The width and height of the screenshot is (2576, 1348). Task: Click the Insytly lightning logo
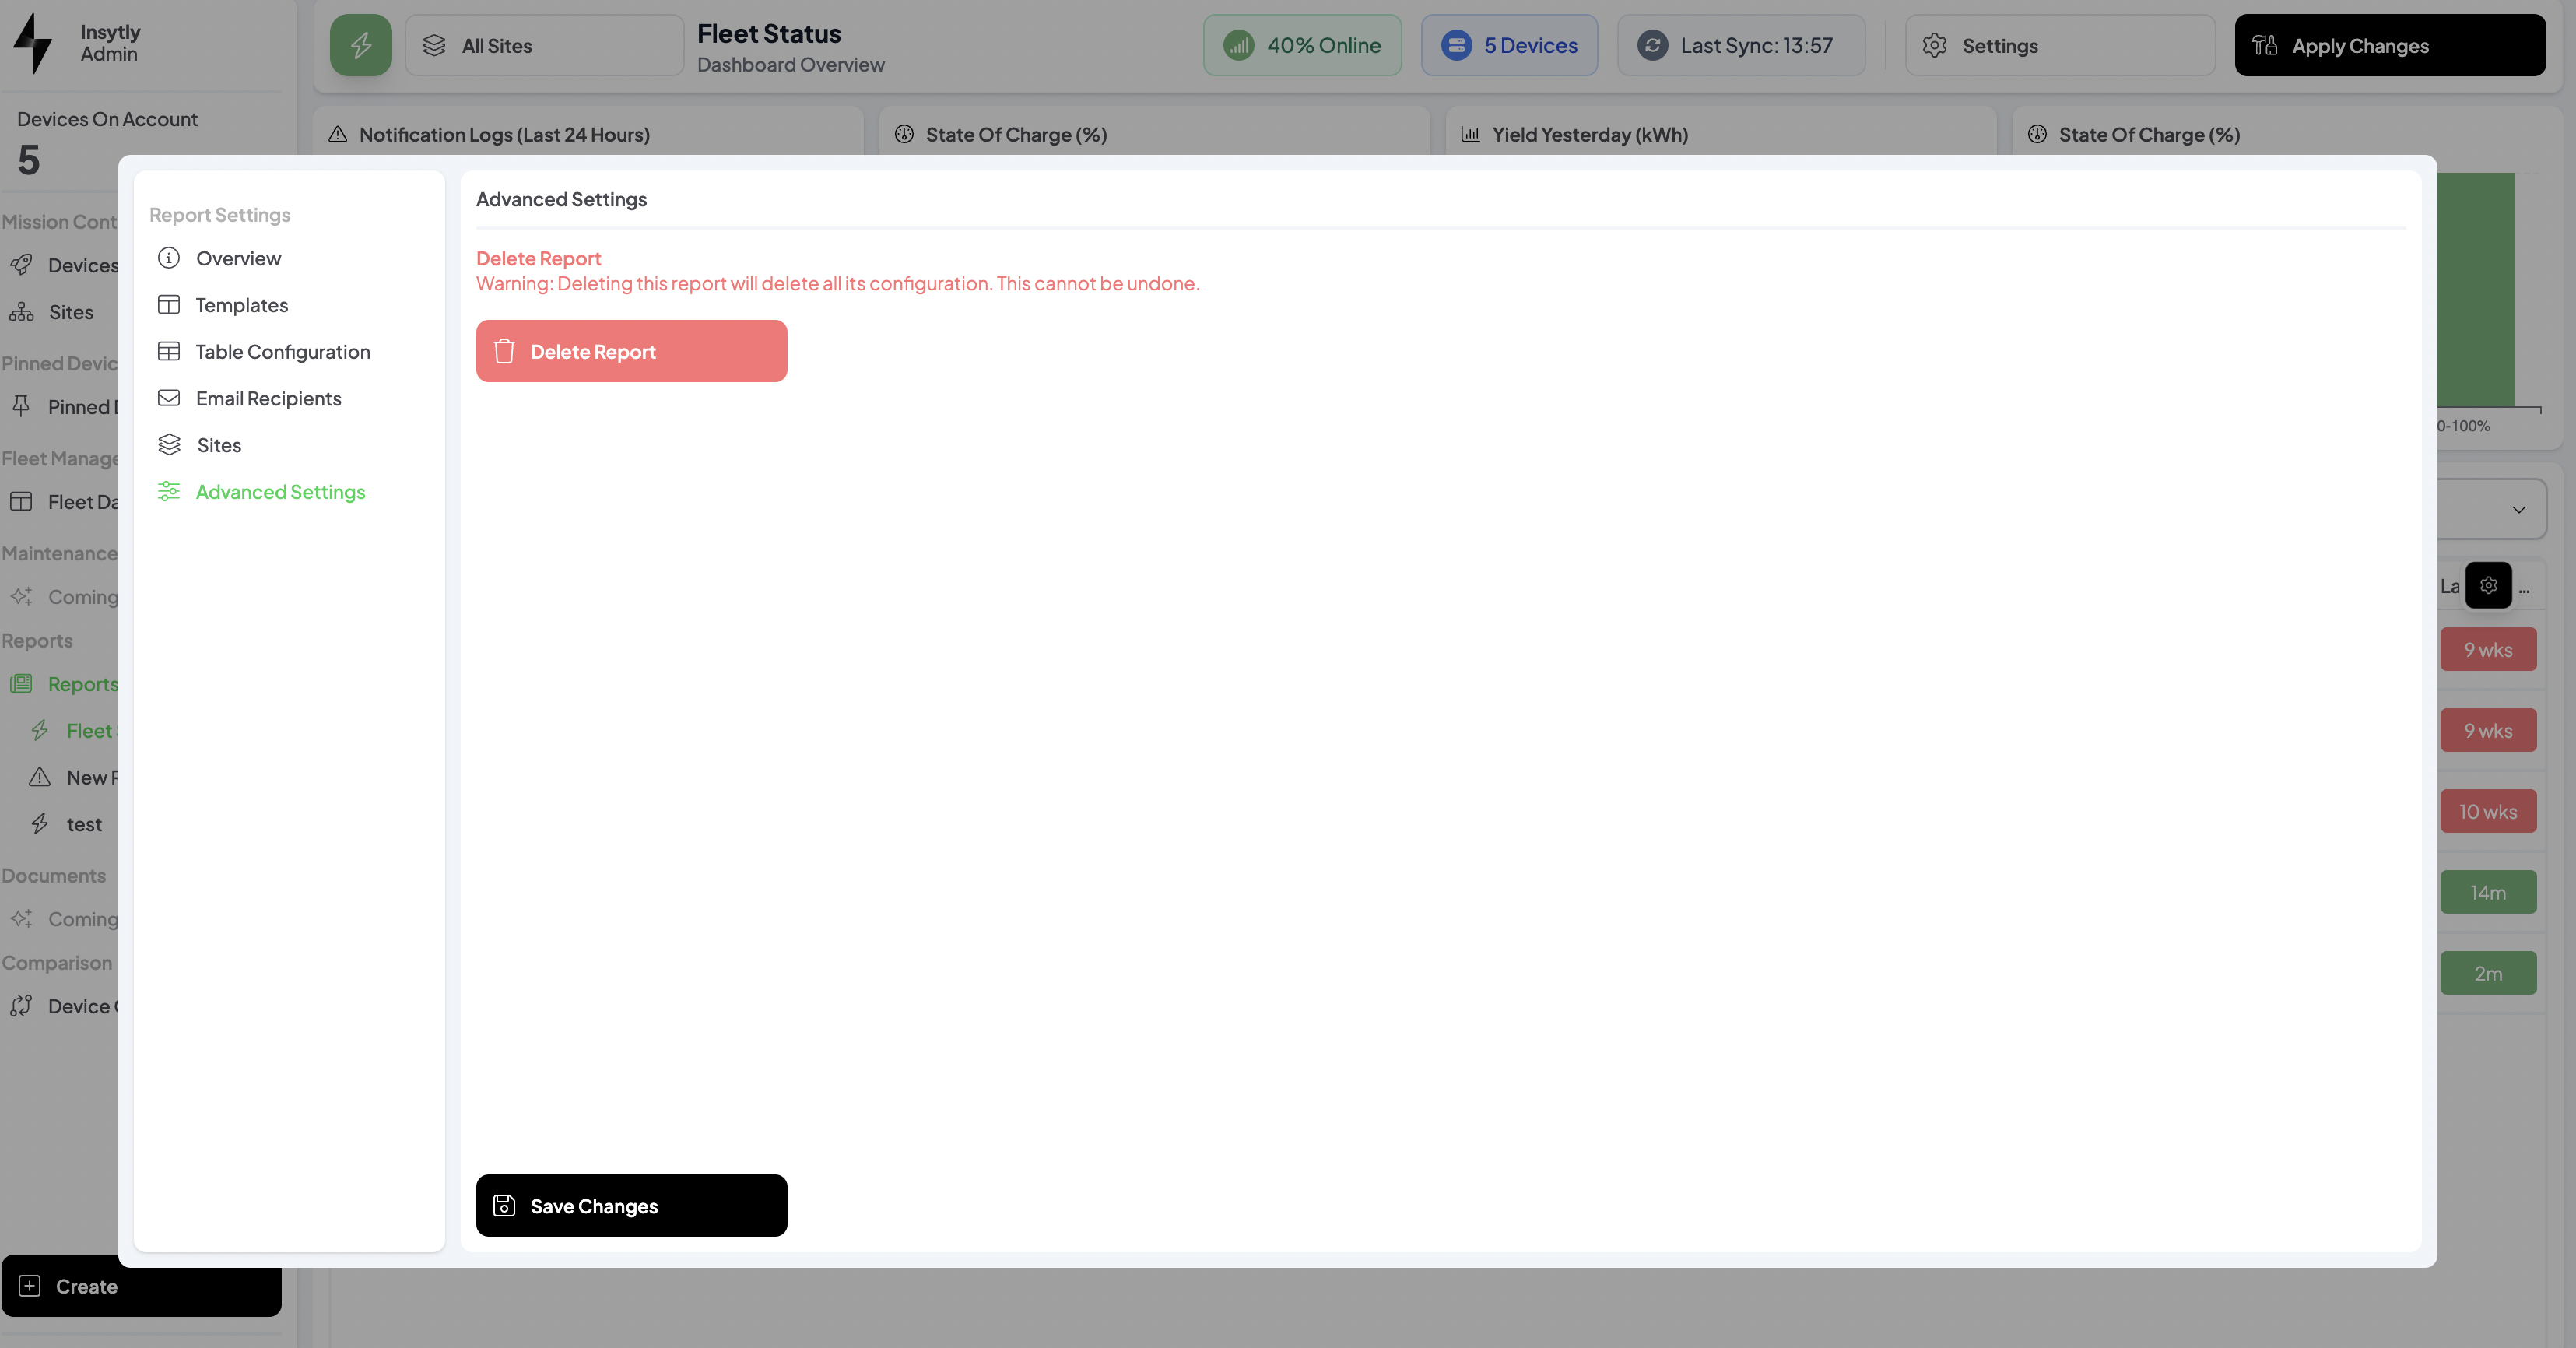pos(33,43)
